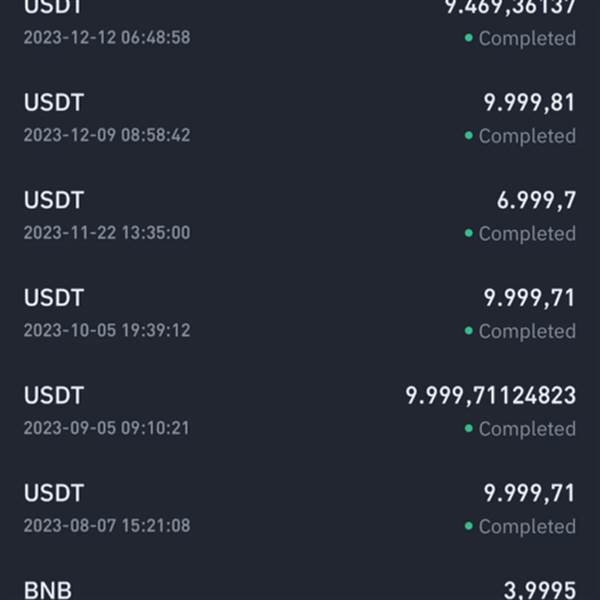
Task: Tap Completed status under 9.999,81
Action: pos(527,136)
